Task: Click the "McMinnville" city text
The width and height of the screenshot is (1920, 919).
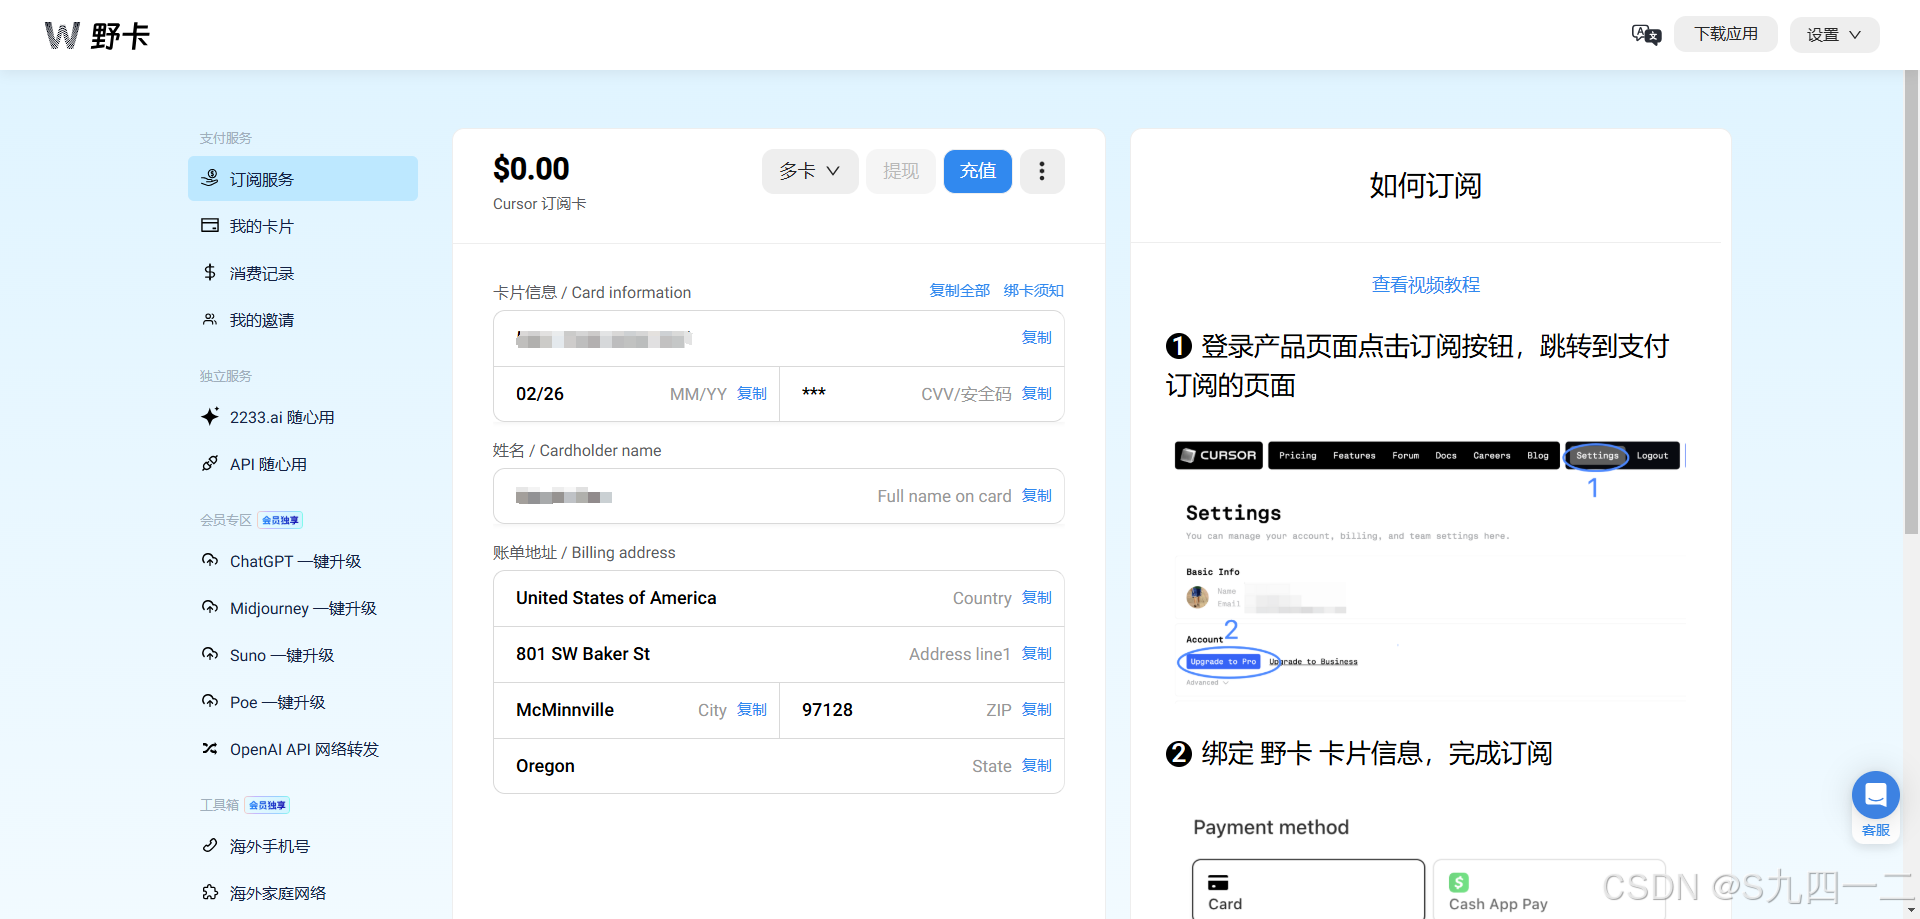Action: (565, 710)
